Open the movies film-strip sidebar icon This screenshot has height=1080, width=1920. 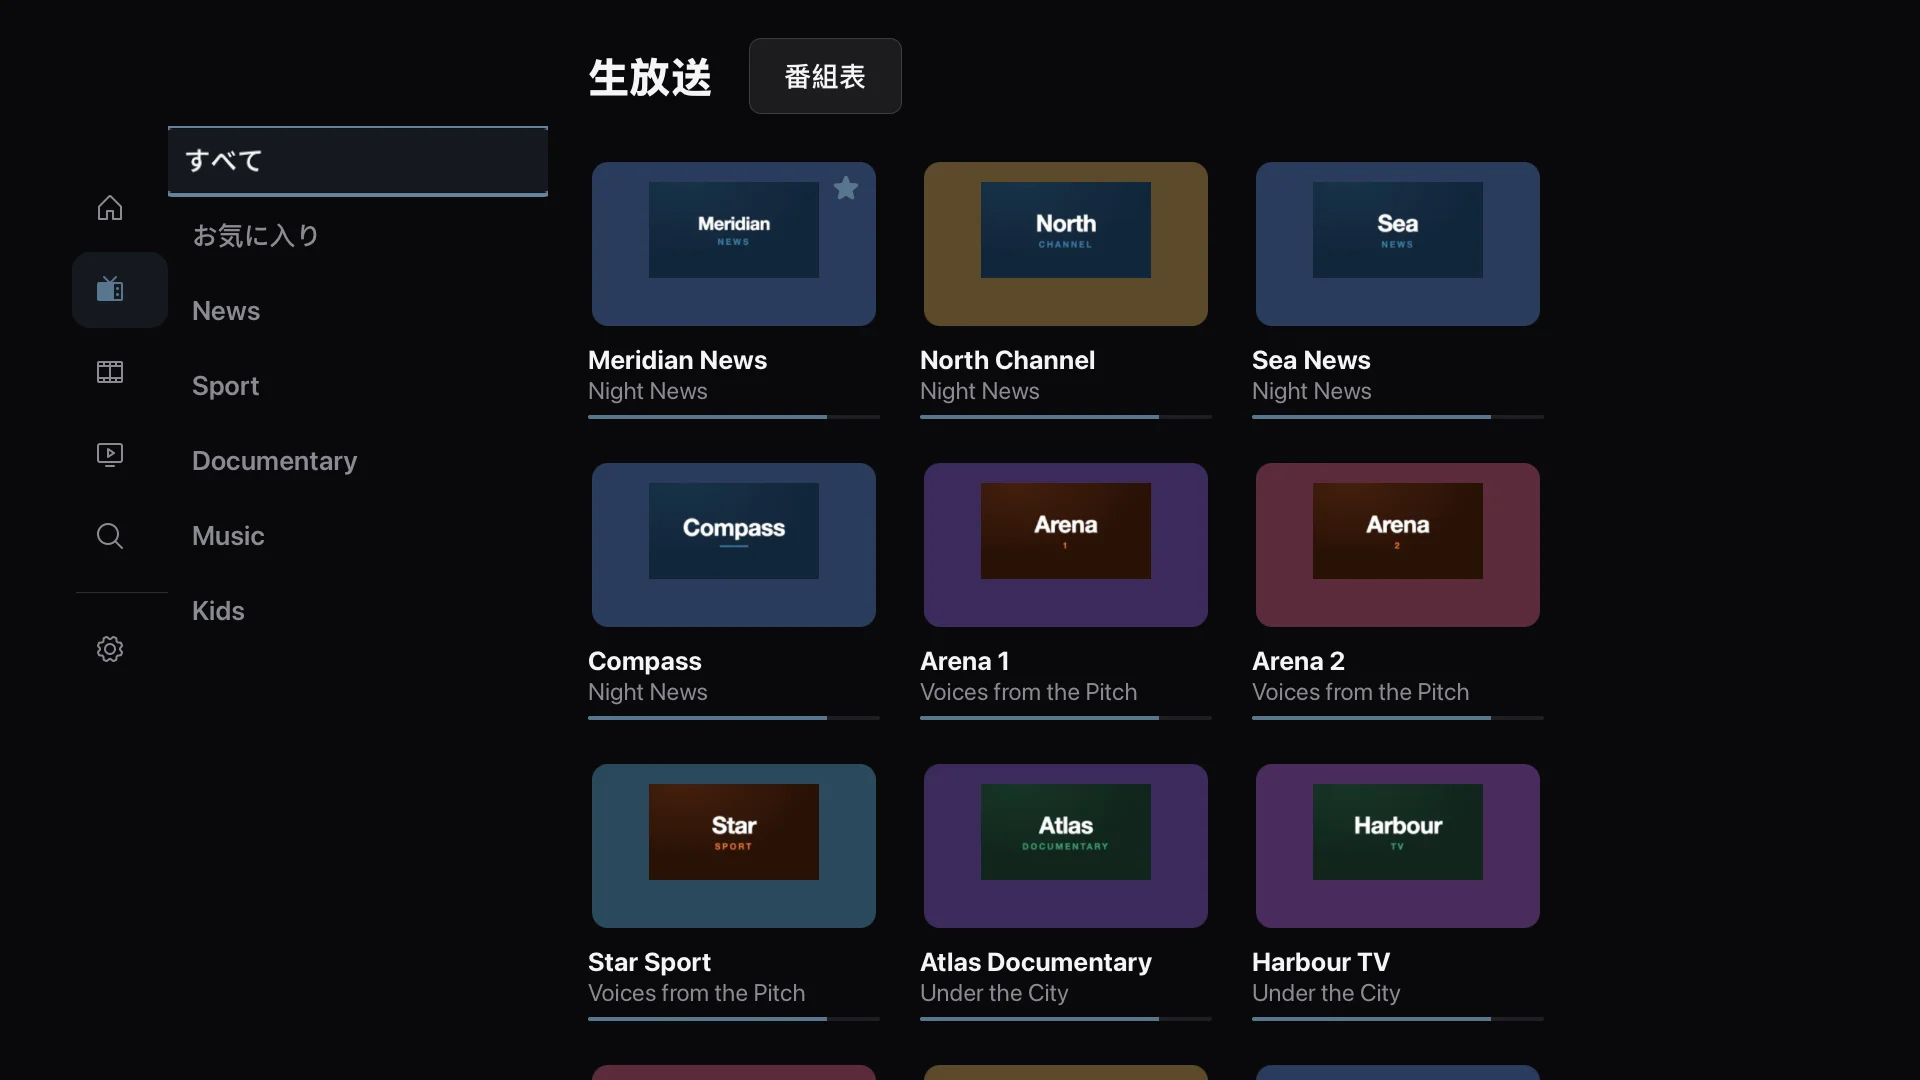point(110,372)
